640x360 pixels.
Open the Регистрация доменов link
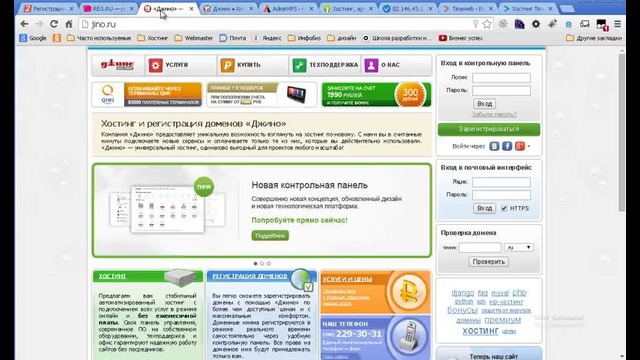click(250, 276)
